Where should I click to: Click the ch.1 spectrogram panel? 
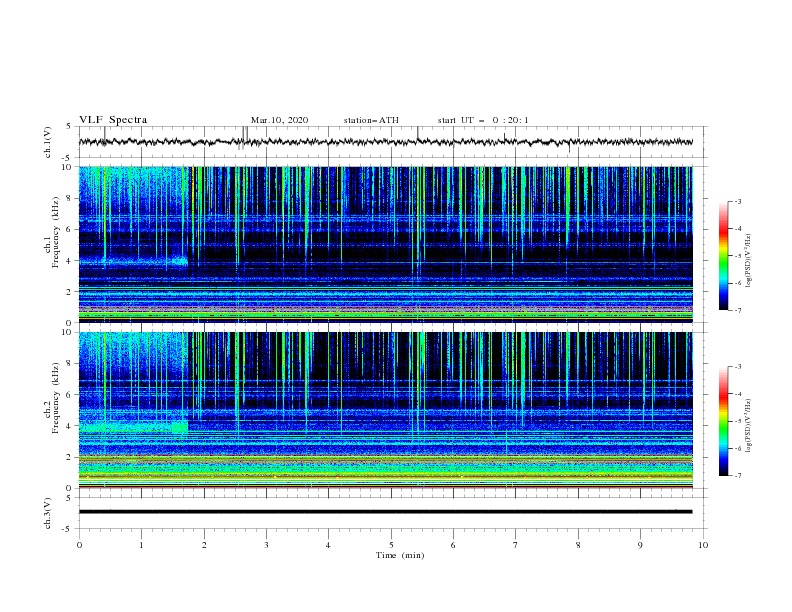(386, 244)
